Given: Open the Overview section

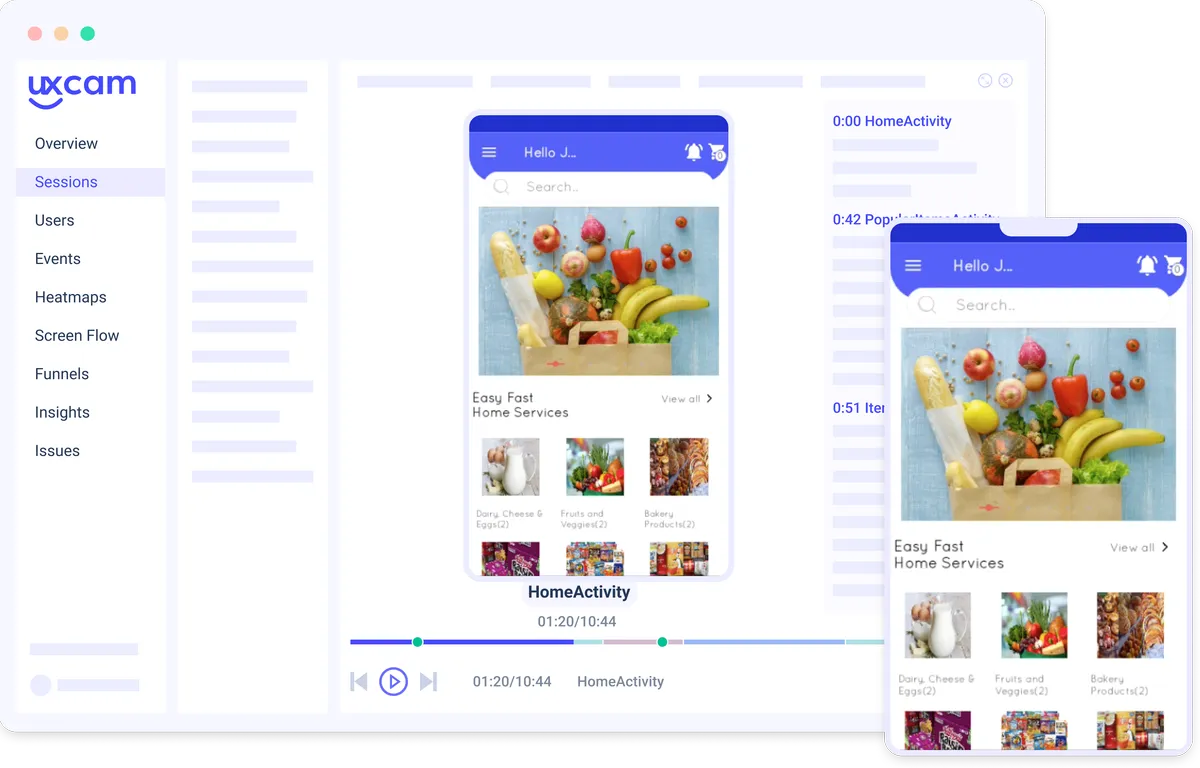Looking at the screenshot, I should [x=66, y=144].
